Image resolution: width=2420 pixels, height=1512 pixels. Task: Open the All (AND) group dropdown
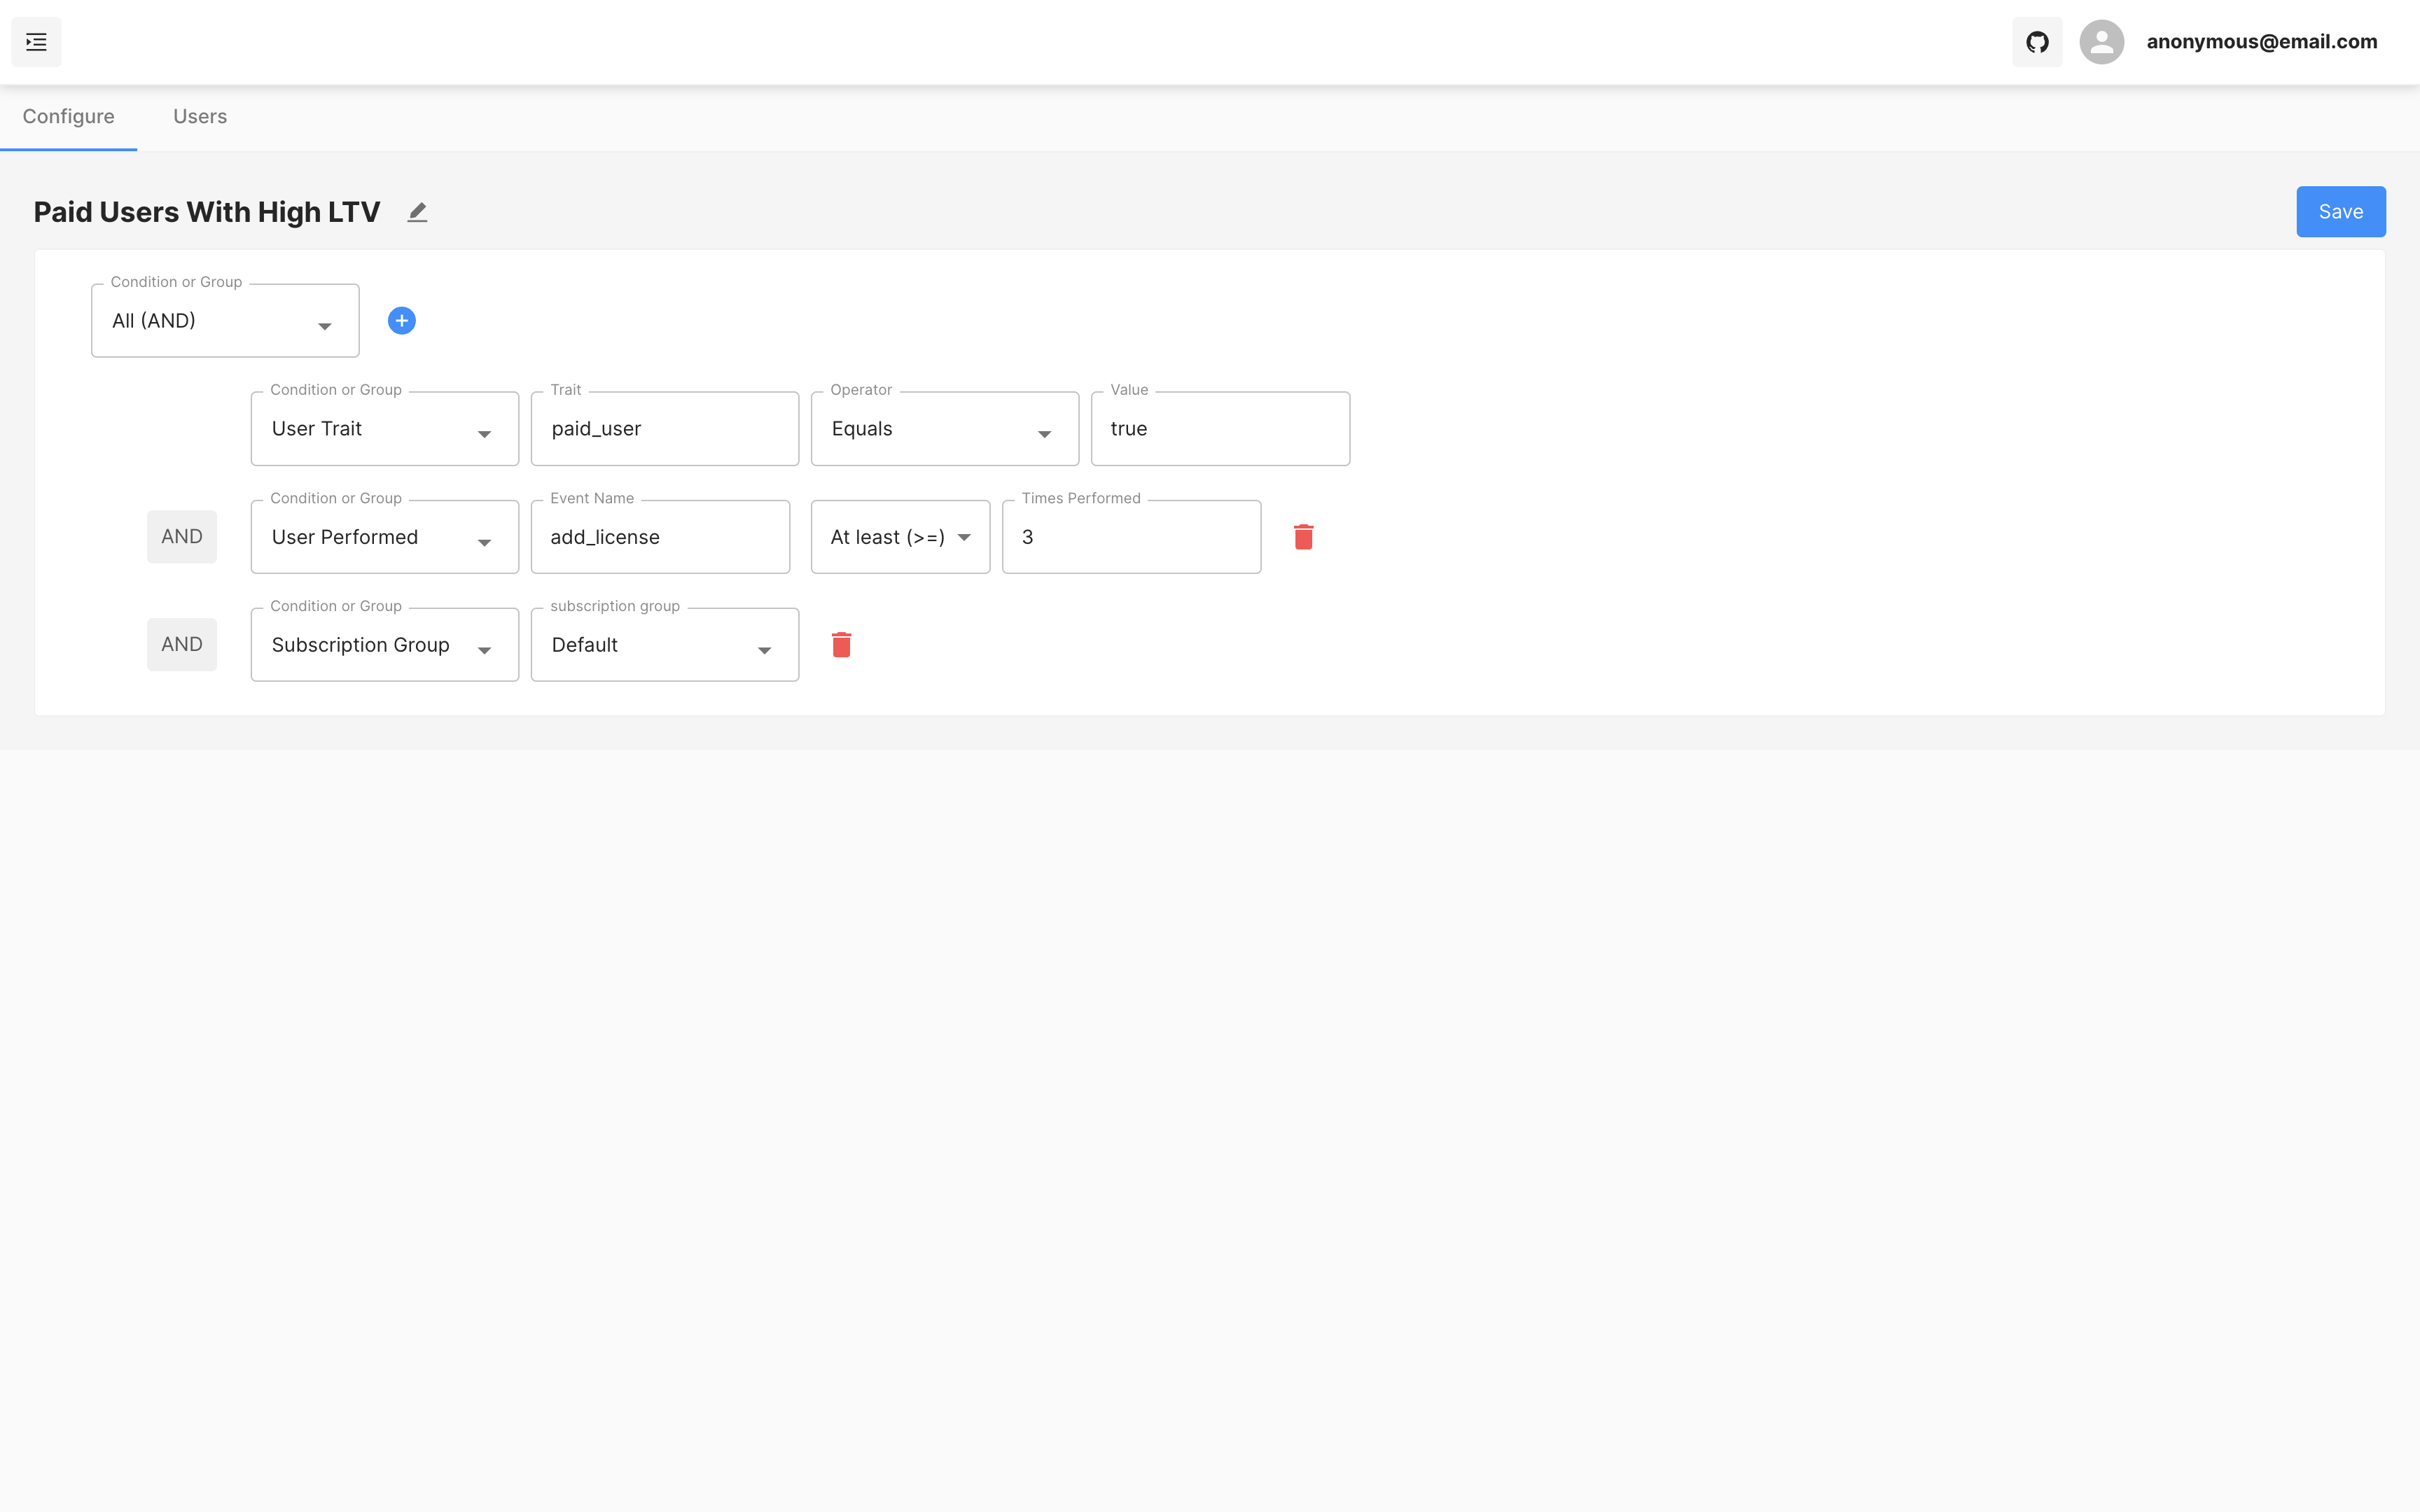click(x=225, y=321)
